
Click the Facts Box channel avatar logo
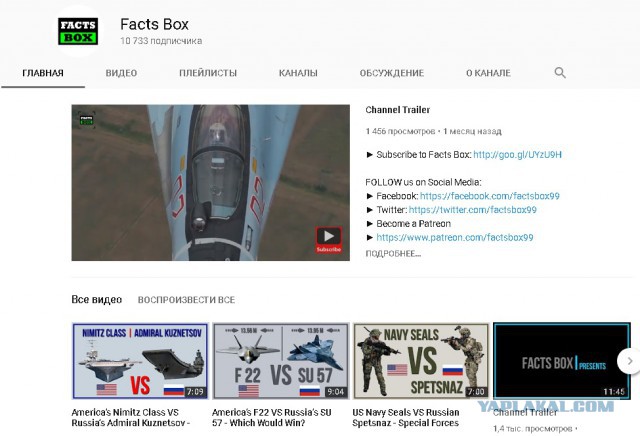(x=78, y=31)
